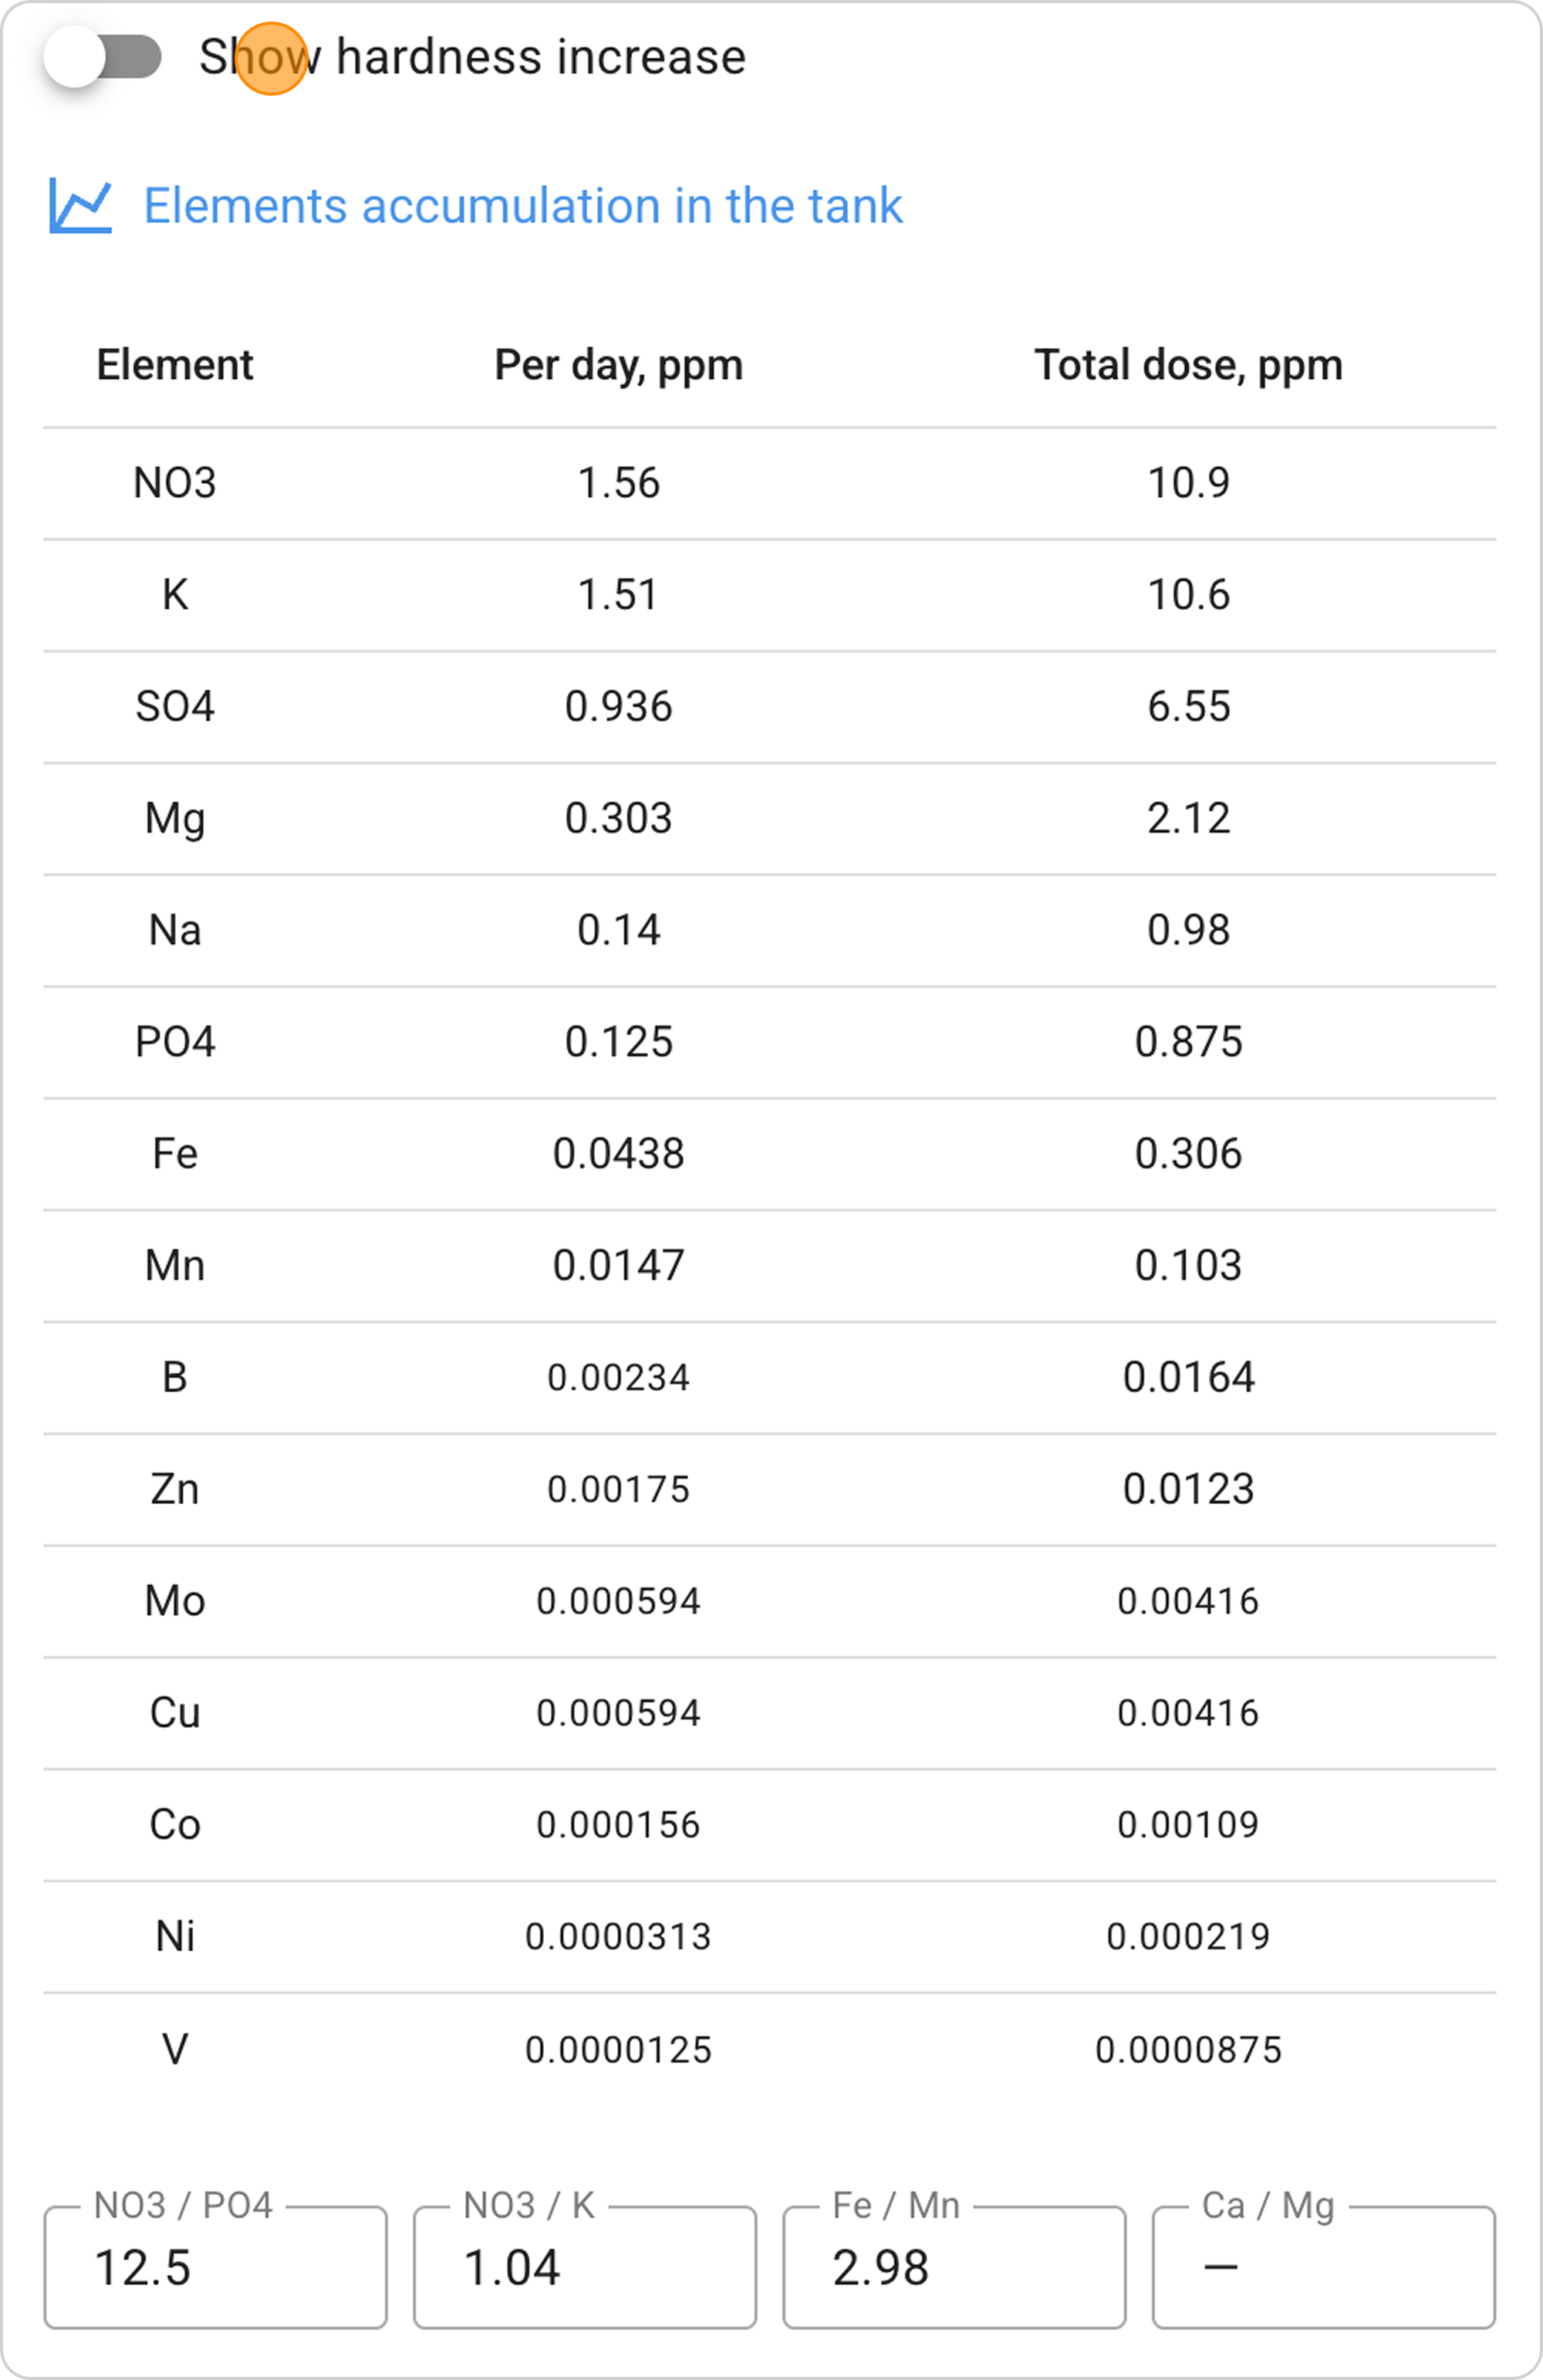The width and height of the screenshot is (1543, 2380).
Task: Click the Per day, ppm column header
Action: coord(618,365)
